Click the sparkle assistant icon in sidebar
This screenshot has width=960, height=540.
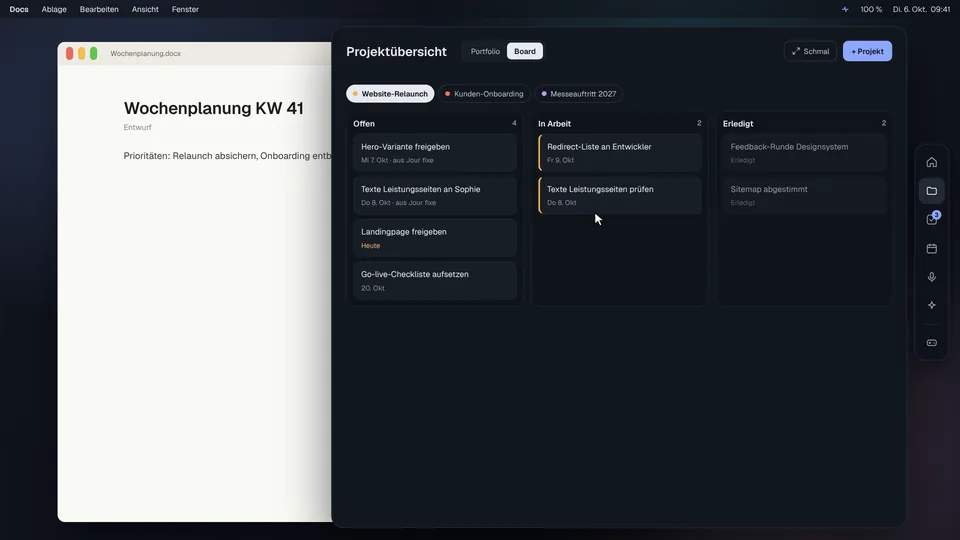pos(931,305)
